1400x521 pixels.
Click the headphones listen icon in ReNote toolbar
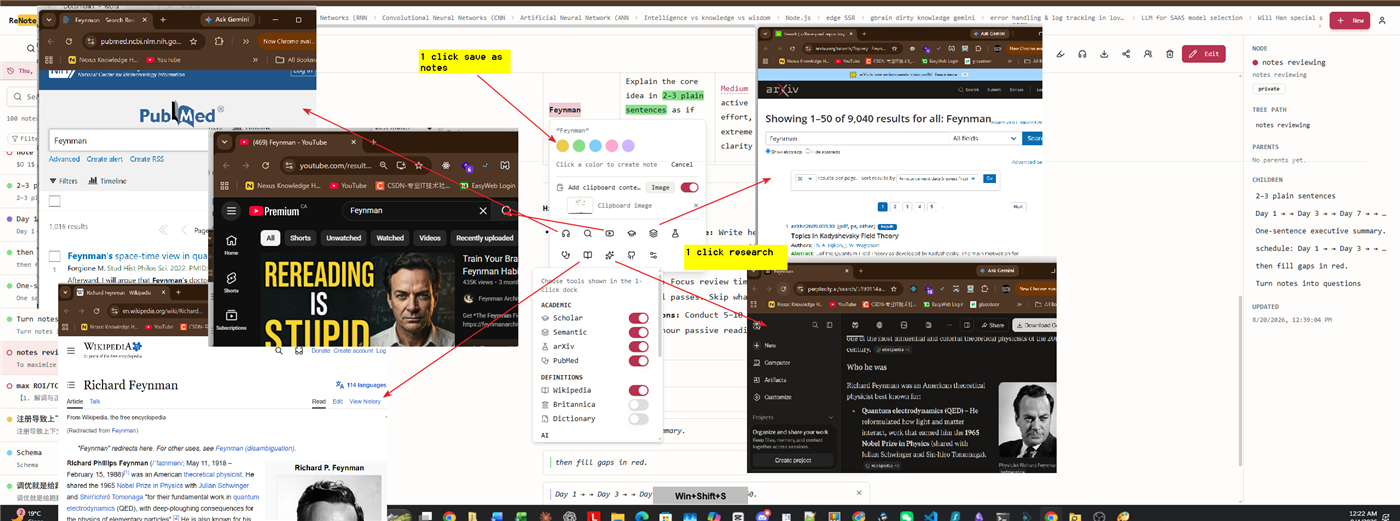[1082, 54]
